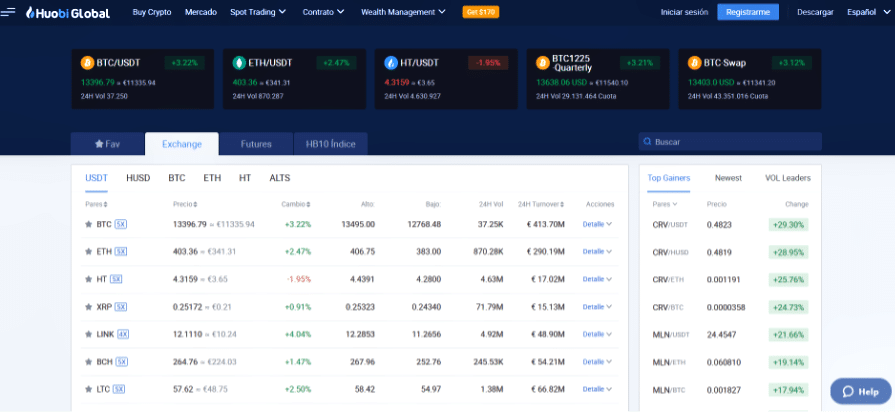The height and width of the screenshot is (412, 895).
Task: Click the 5X leverage badge for BTC
Action: (x=120, y=224)
